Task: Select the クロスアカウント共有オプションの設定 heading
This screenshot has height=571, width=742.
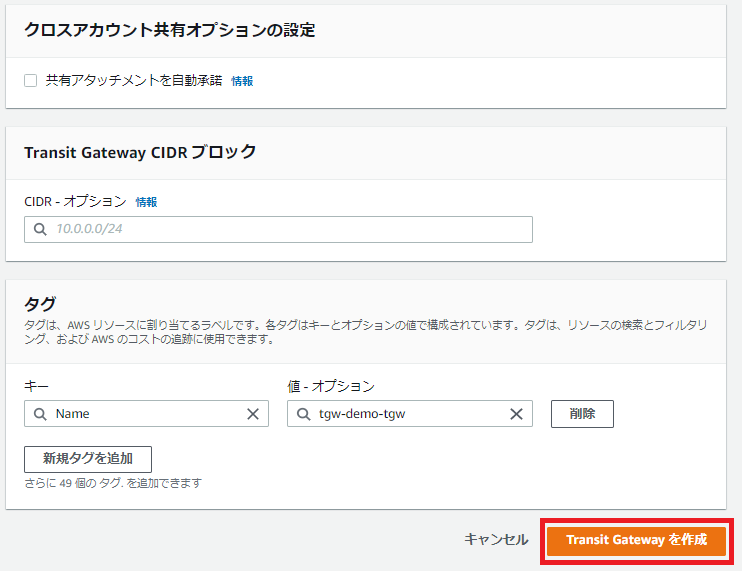Action: (169, 30)
